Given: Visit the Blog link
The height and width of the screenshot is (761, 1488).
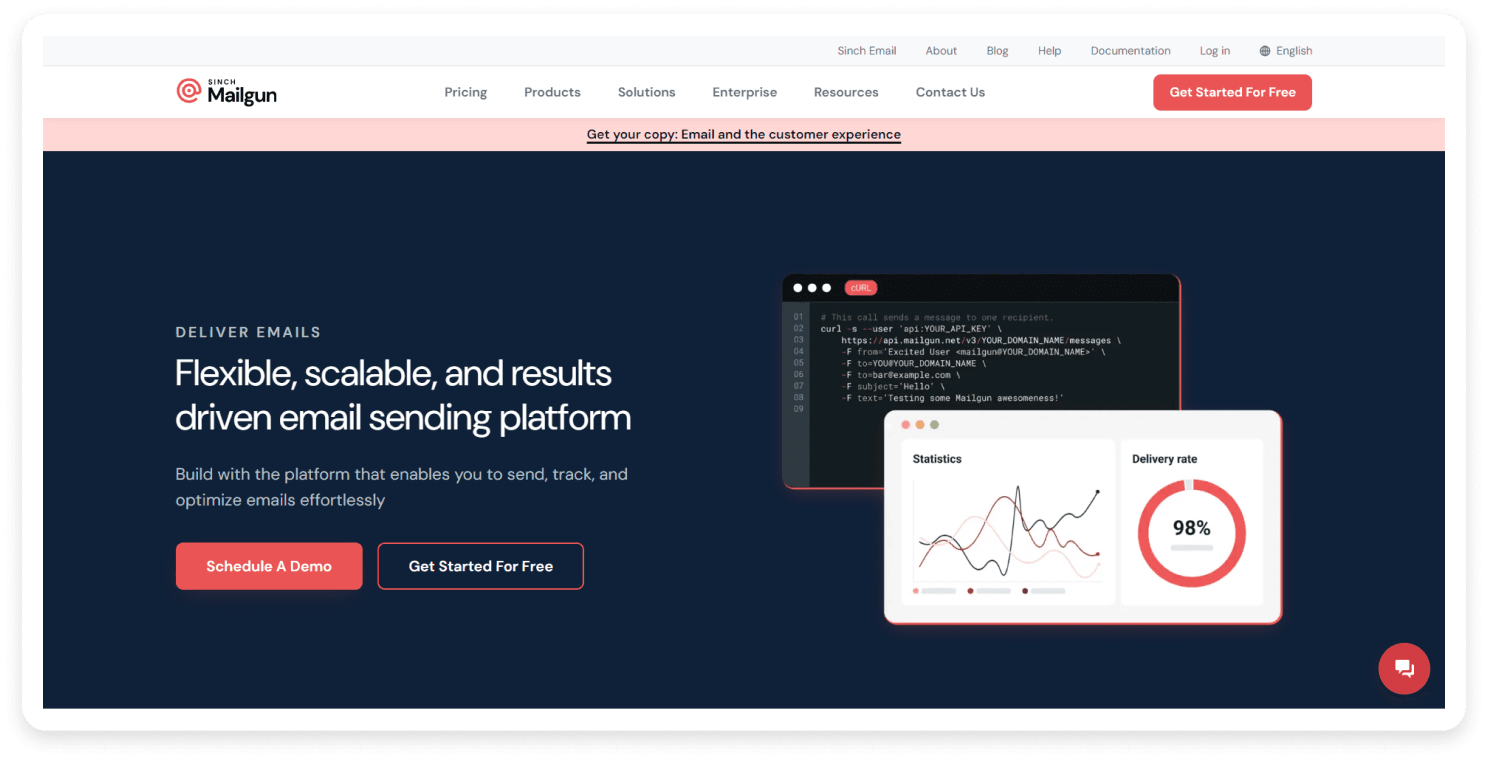Looking at the screenshot, I should pos(997,51).
